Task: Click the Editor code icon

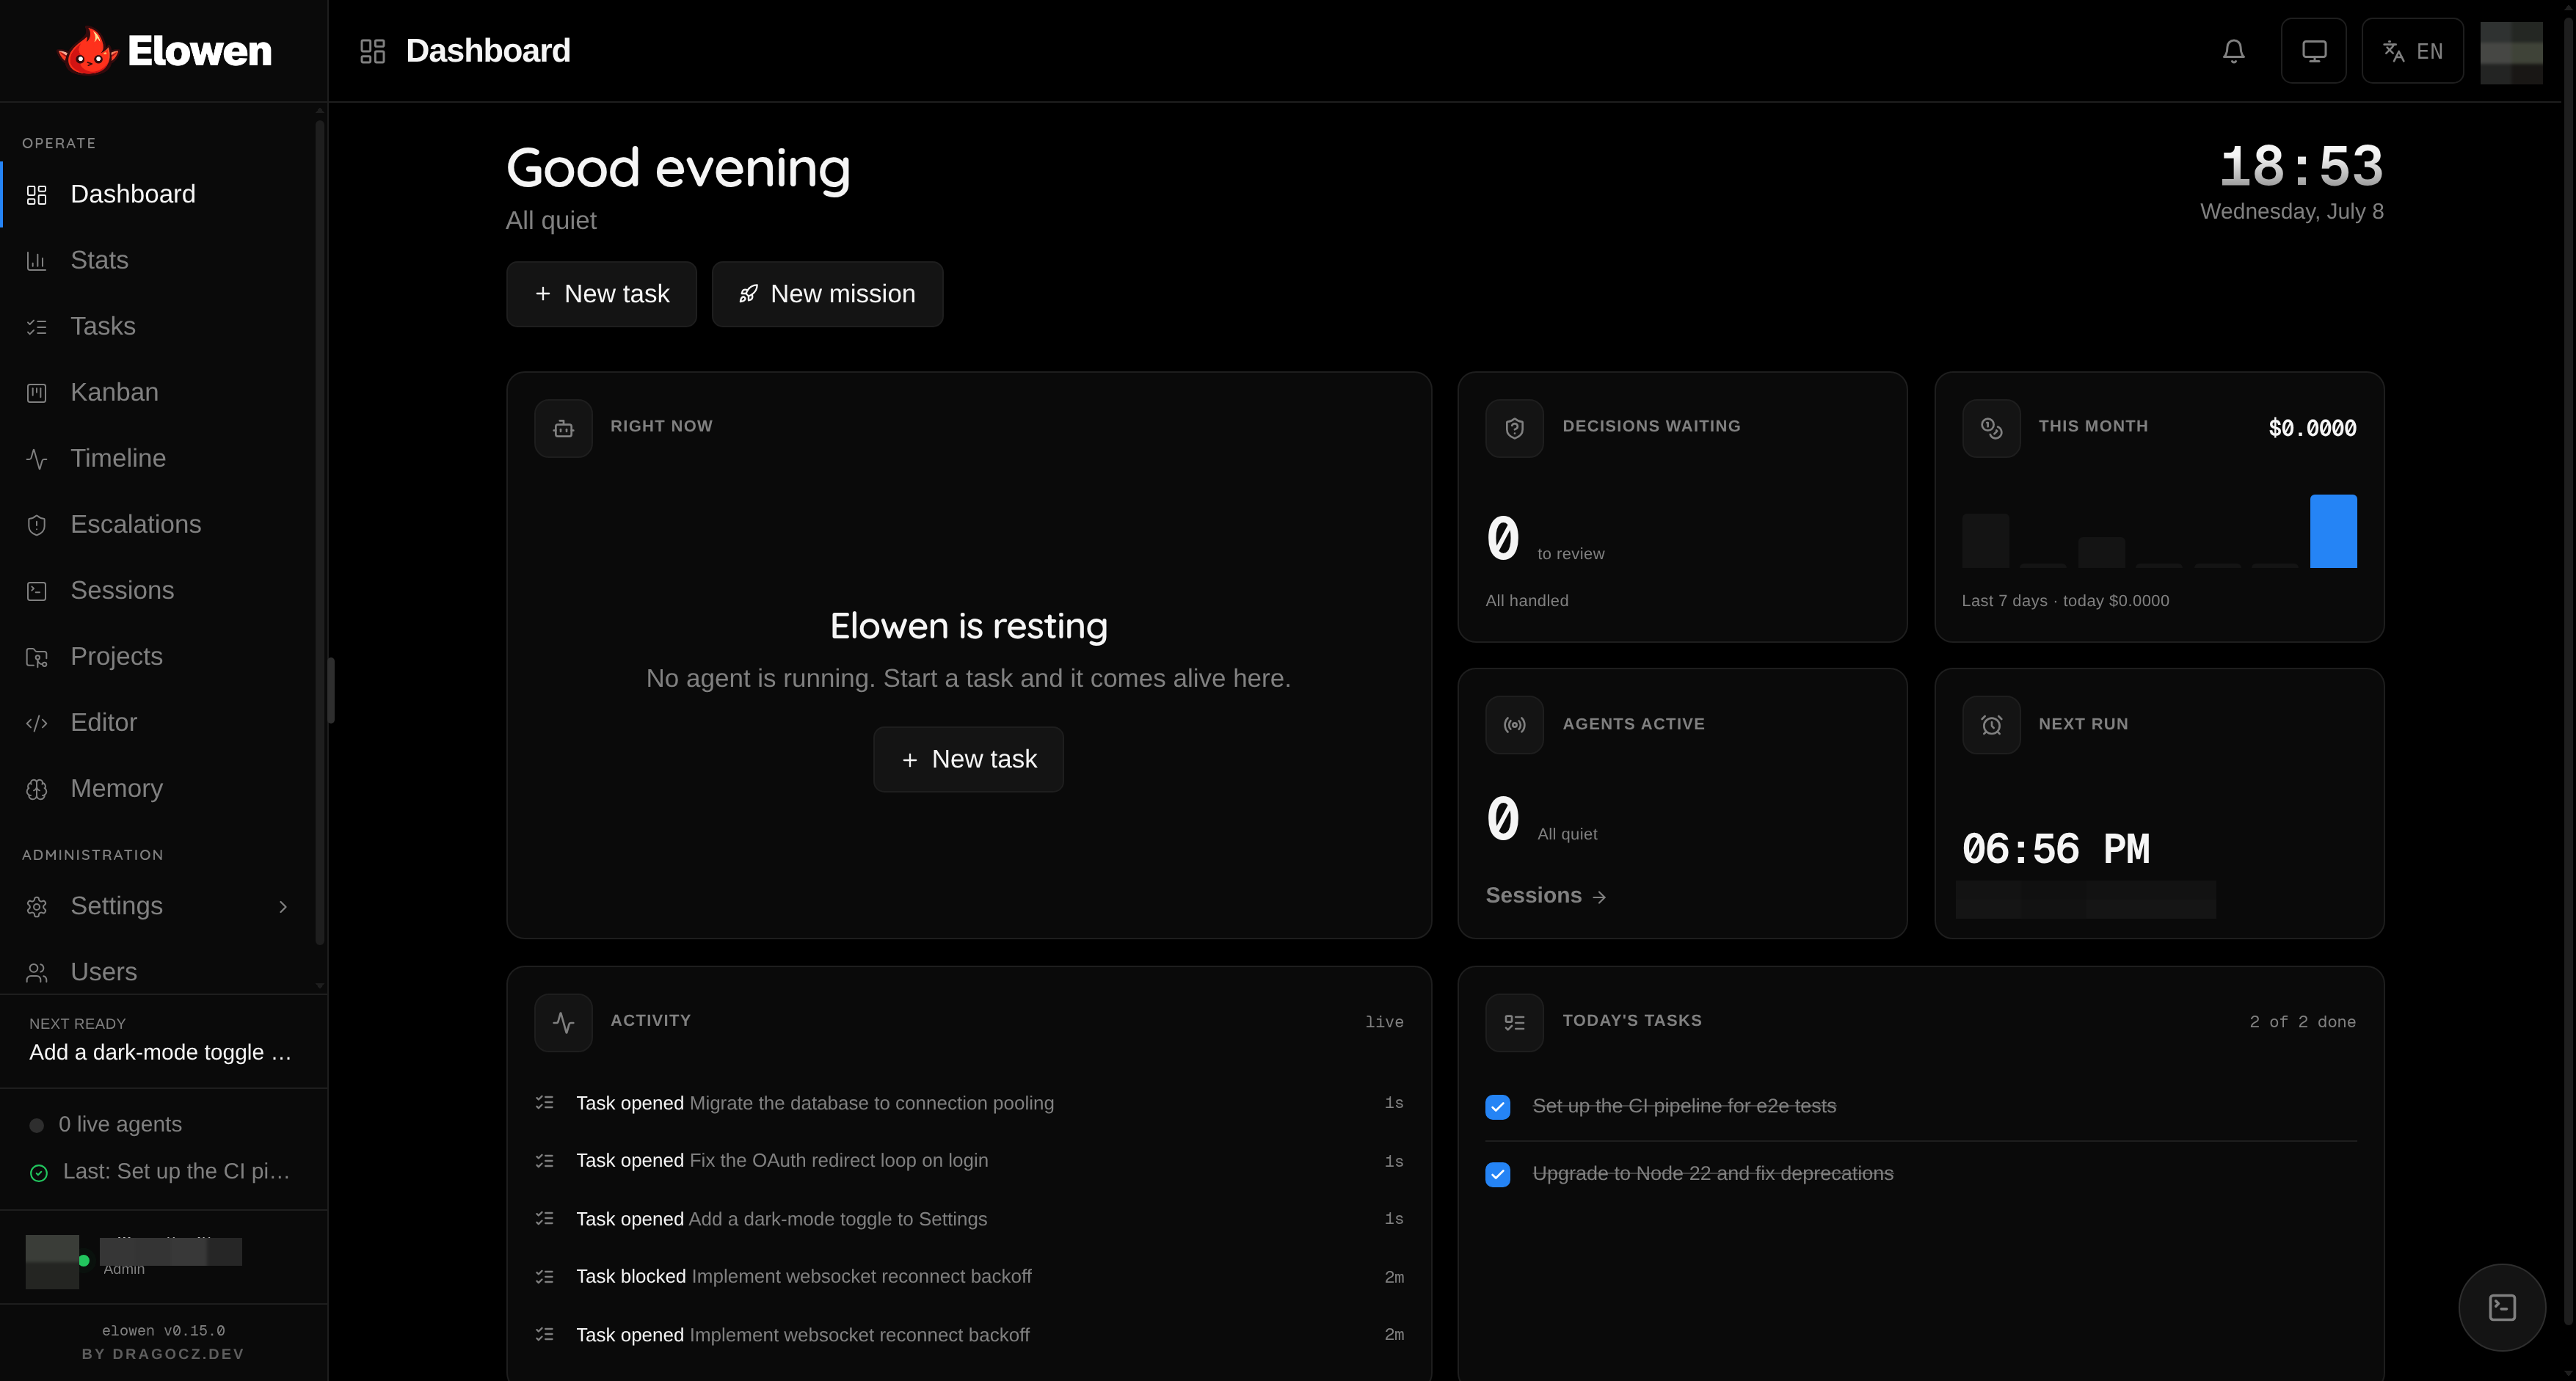Action: 37,723
